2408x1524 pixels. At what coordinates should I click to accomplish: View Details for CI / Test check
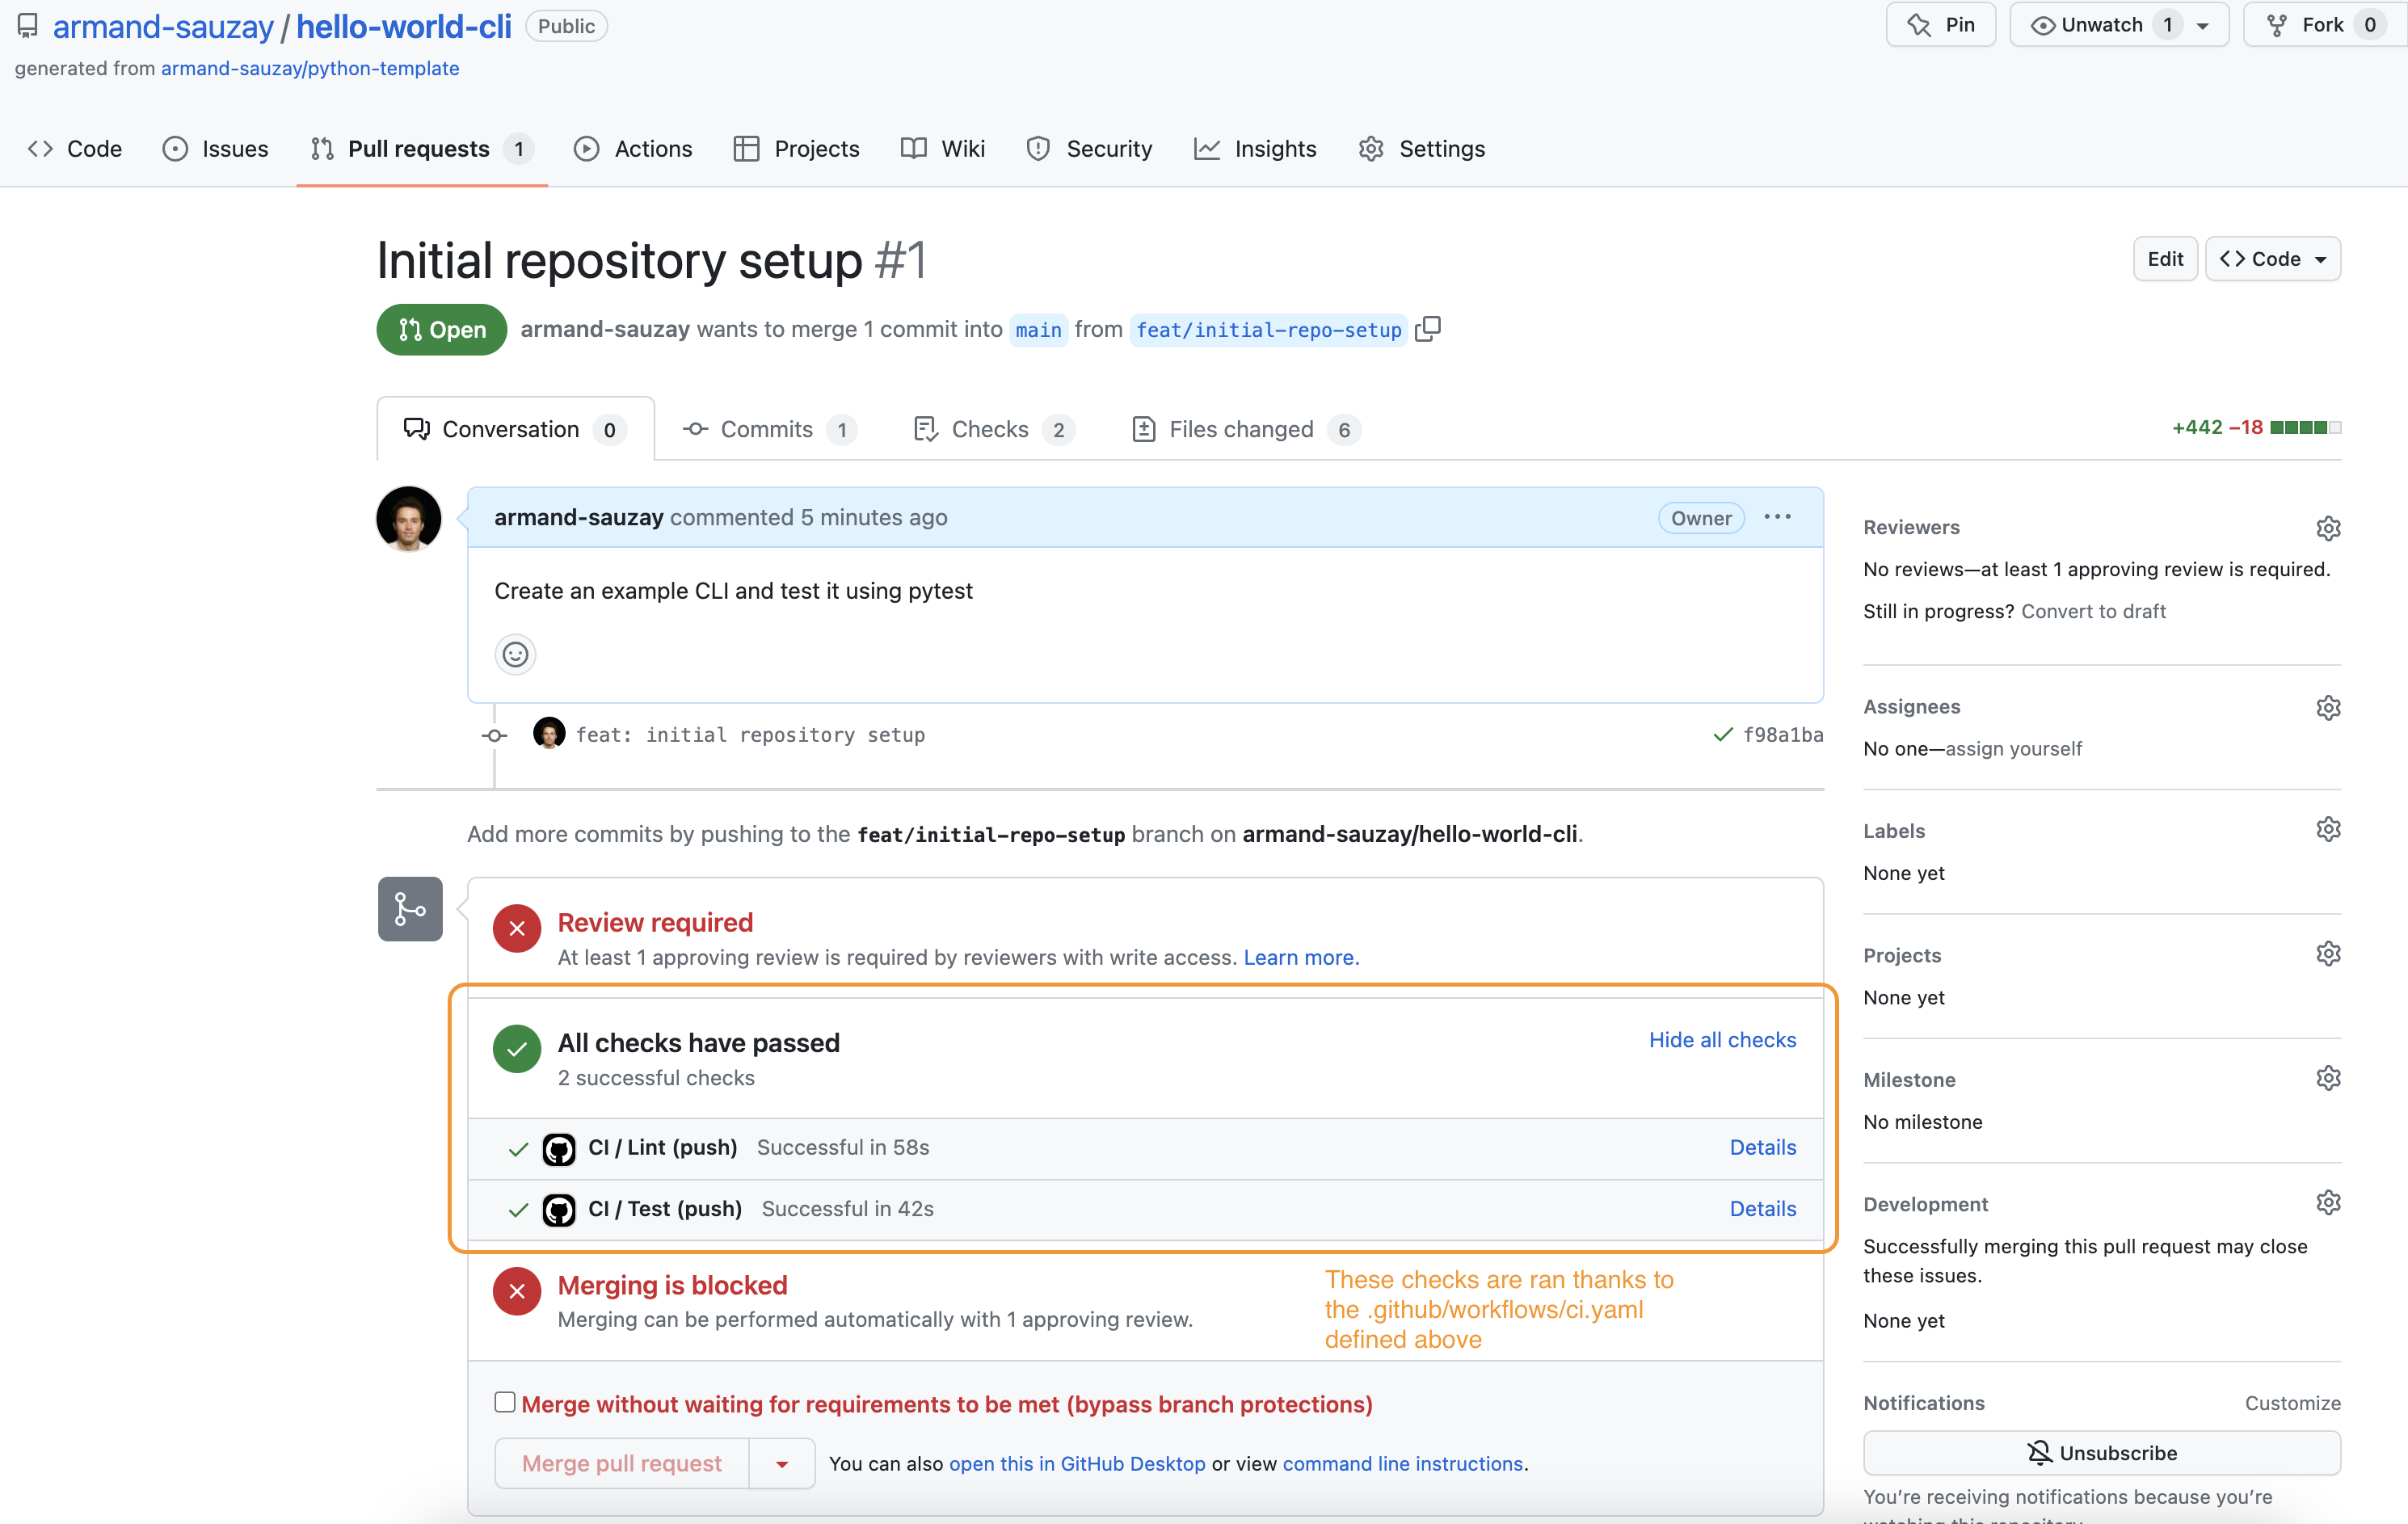pyautogui.click(x=1763, y=1209)
